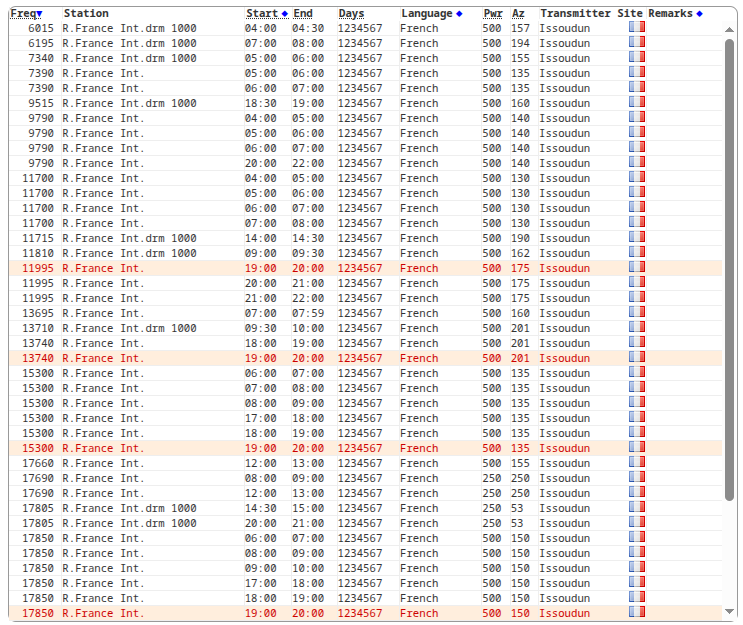Viewport: 743px width, 625px height.
Task: Click highlighted frequency 13740 at 19:00
Action: click(38, 358)
